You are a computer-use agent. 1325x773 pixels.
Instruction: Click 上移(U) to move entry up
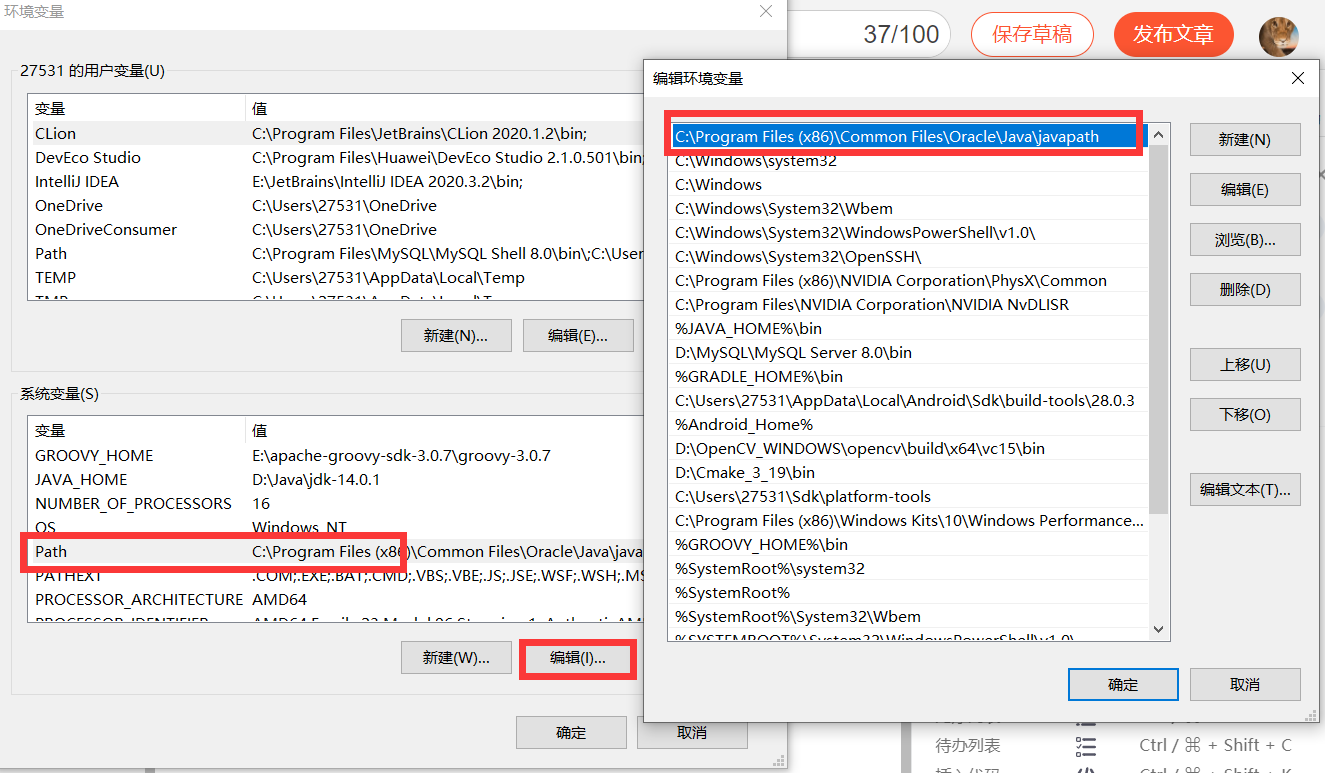[x=1244, y=364]
